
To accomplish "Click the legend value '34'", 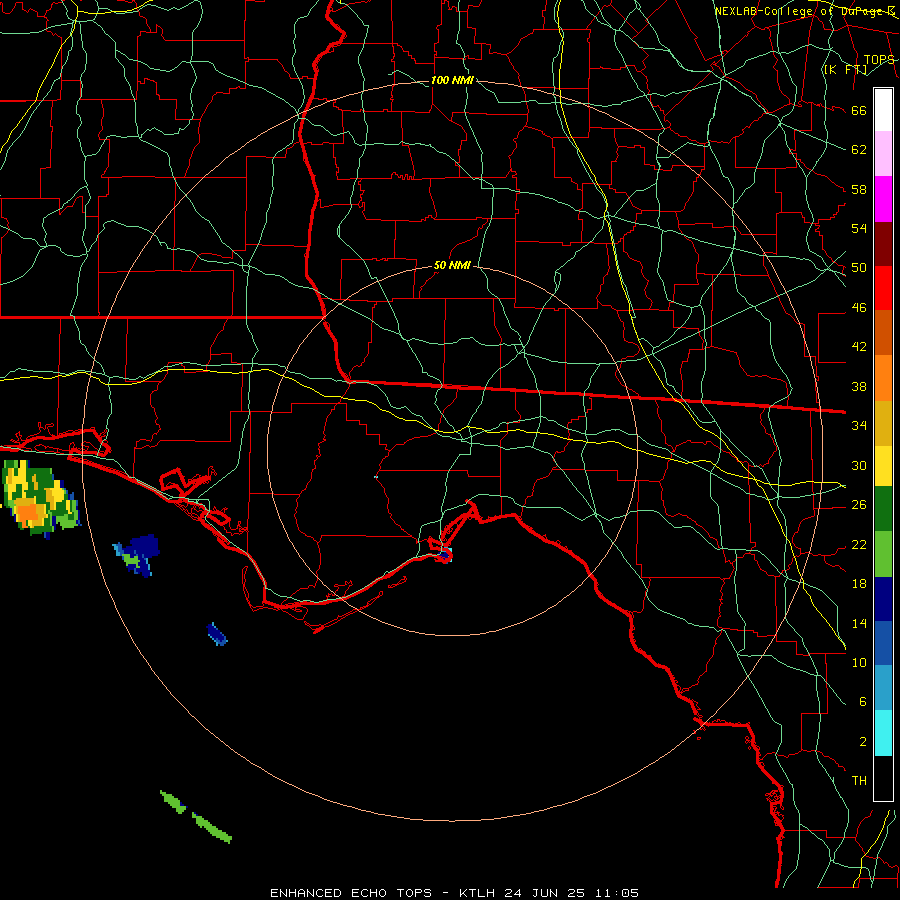I will coord(859,425).
